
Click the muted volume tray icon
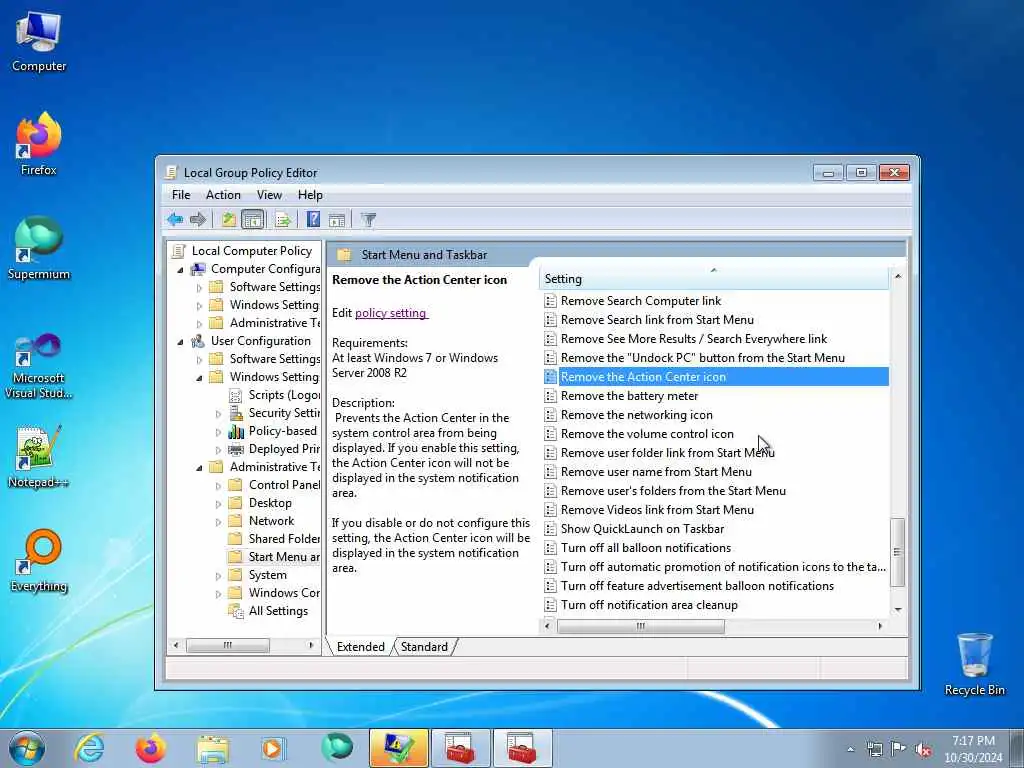coord(923,750)
